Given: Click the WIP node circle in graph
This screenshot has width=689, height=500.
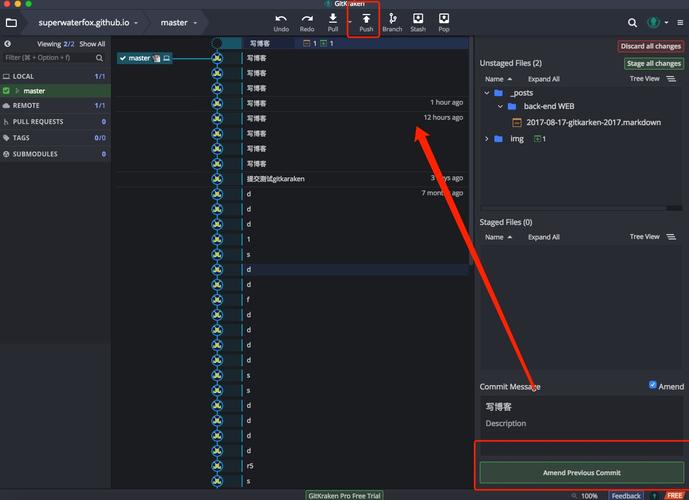Looking at the screenshot, I should tap(217, 43).
